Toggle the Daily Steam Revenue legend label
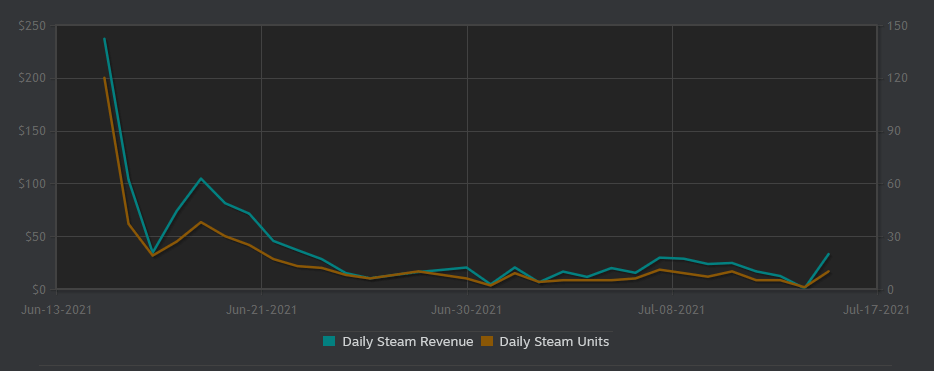Screen dimensions: 934x371 (x=407, y=342)
